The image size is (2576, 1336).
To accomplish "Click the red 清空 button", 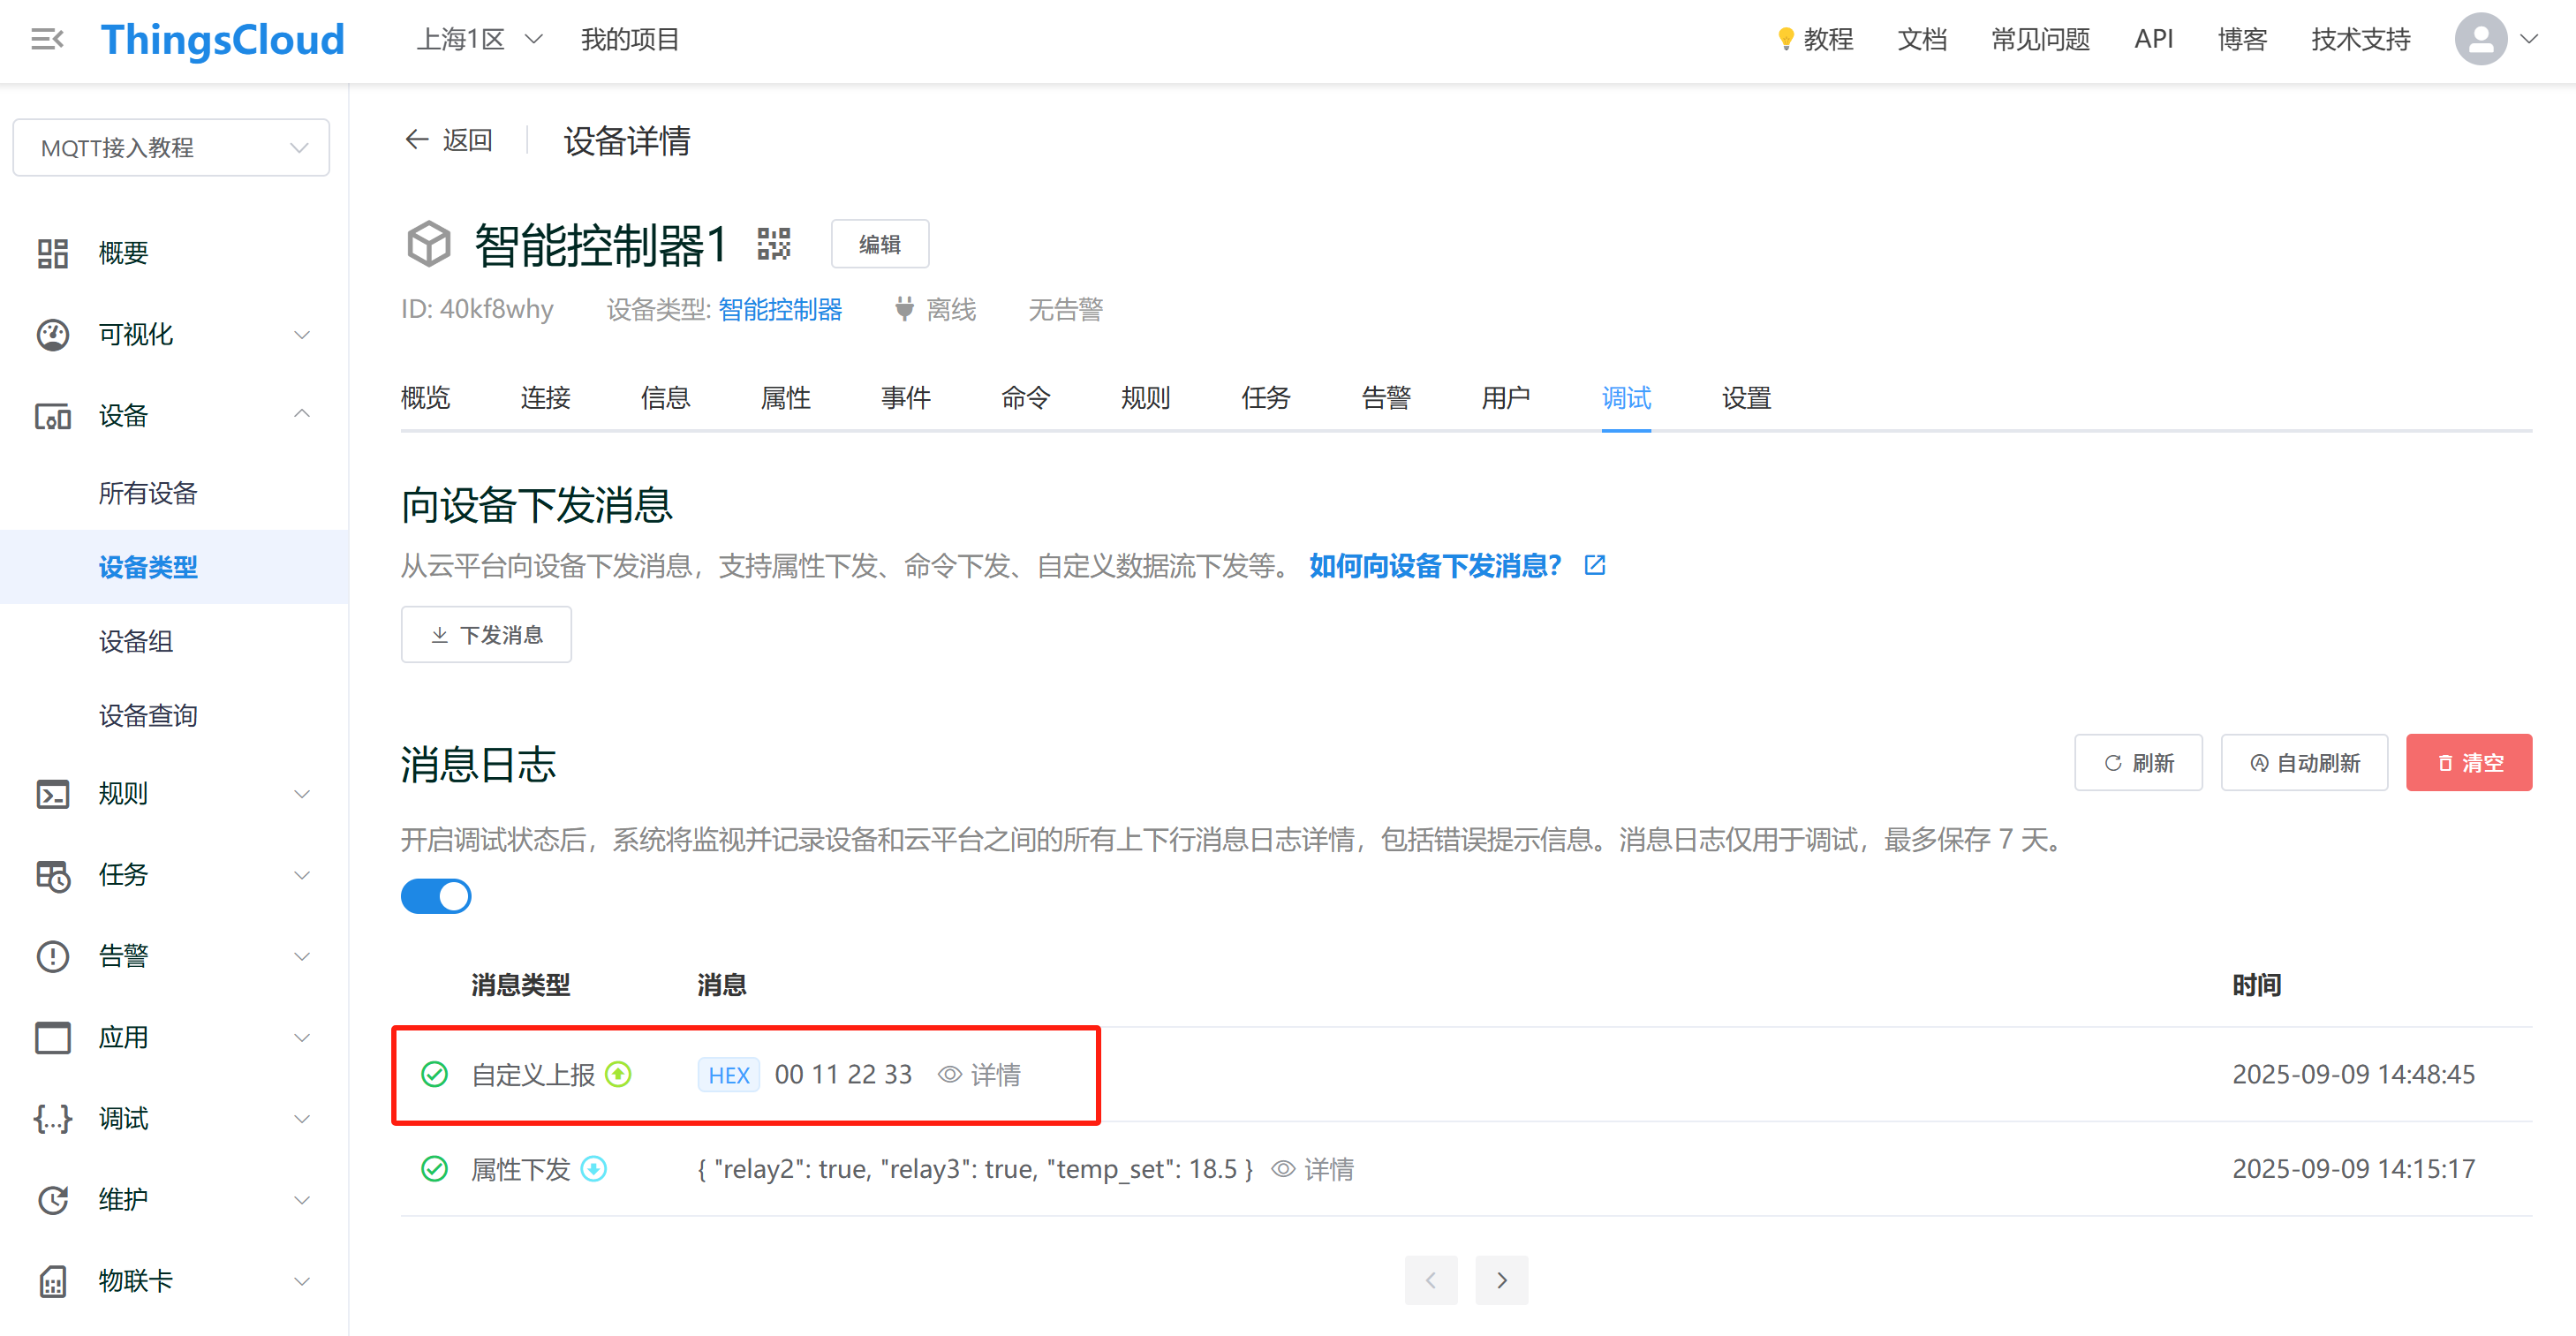I will (x=2469, y=763).
